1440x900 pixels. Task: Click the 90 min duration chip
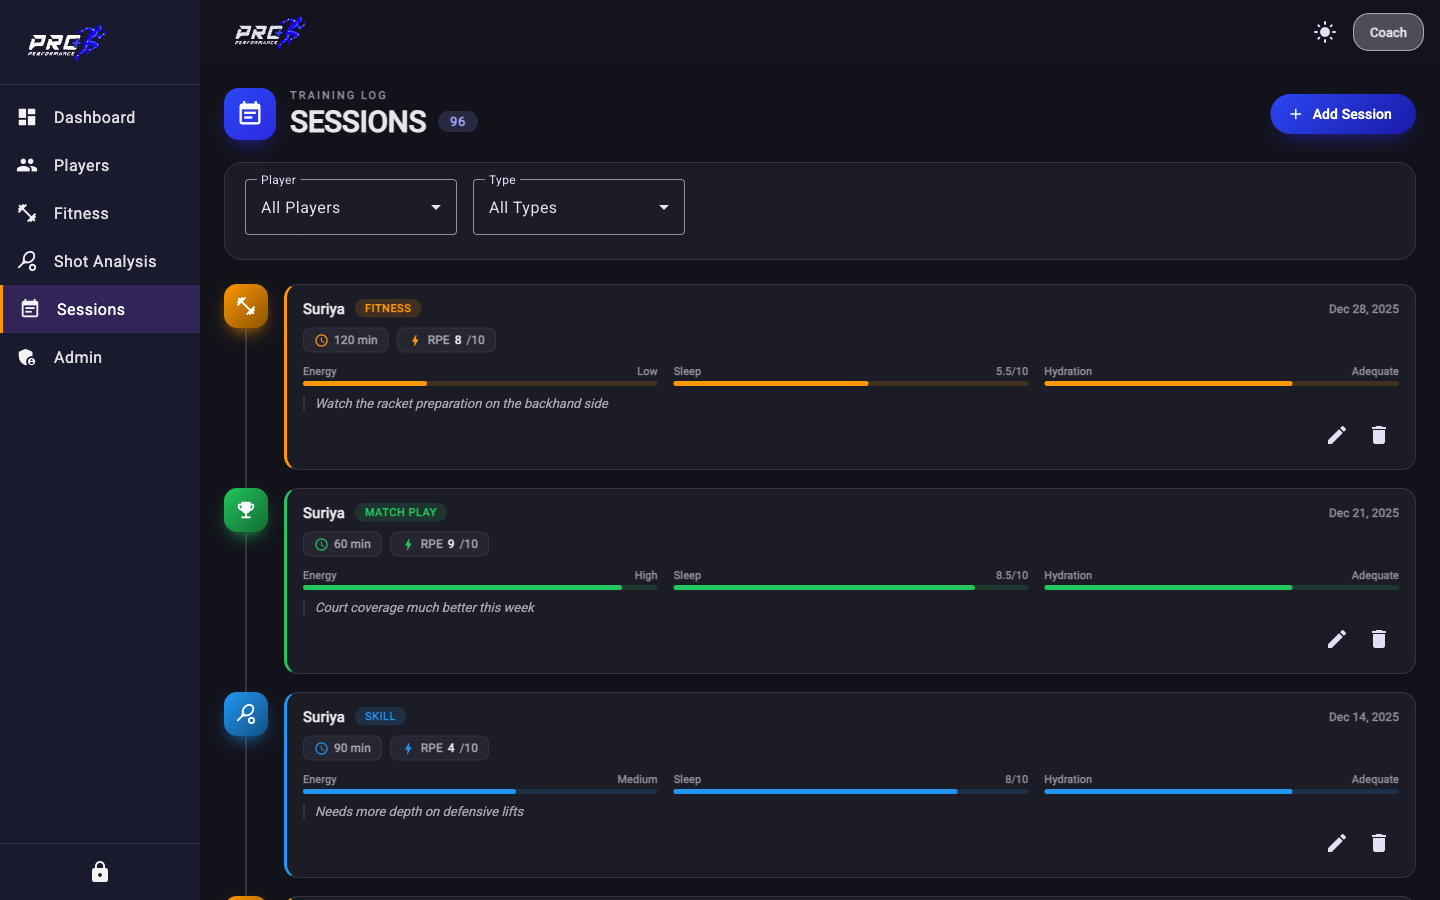click(x=342, y=748)
